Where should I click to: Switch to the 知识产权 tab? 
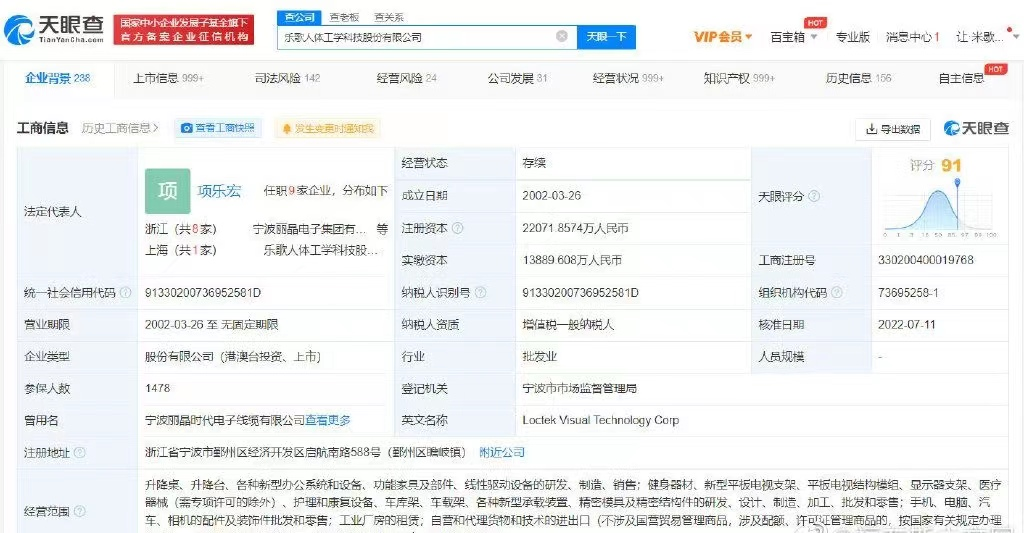(x=739, y=78)
